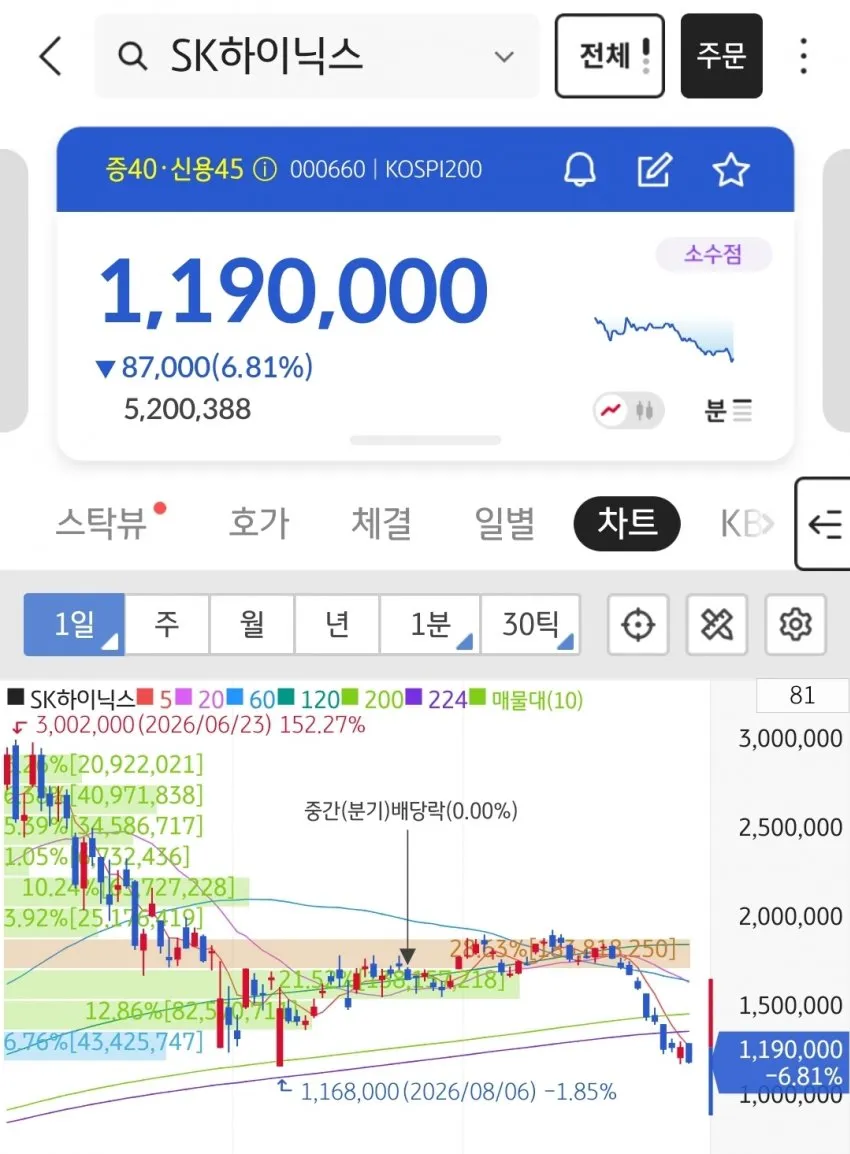Open chart settings gear icon
The image size is (850, 1154).
(x=796, y=625)
